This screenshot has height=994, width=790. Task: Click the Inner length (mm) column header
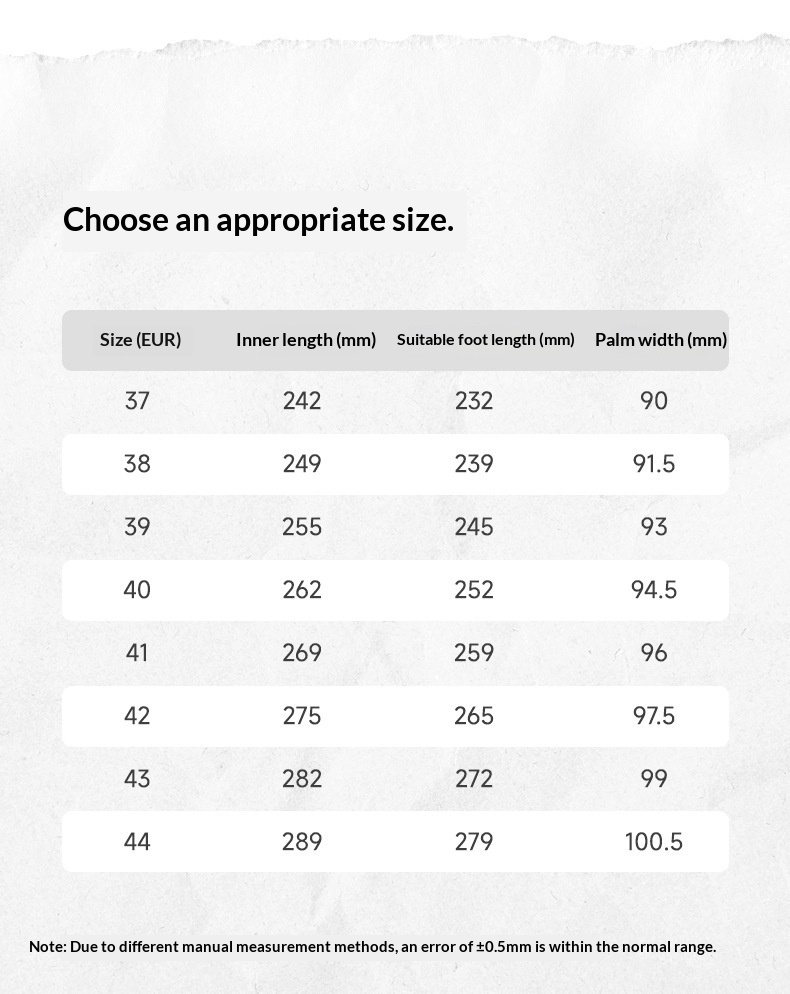[306, 340]
